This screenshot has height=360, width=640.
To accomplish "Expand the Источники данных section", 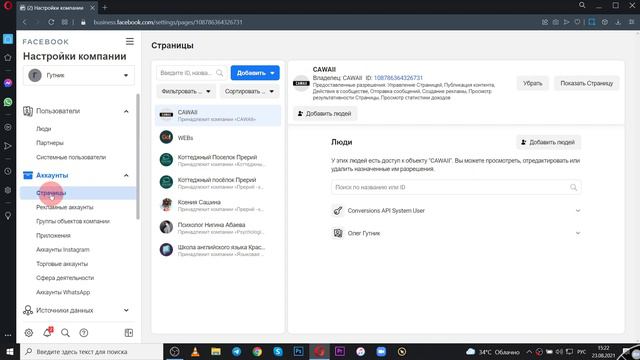I will [126, 310].
